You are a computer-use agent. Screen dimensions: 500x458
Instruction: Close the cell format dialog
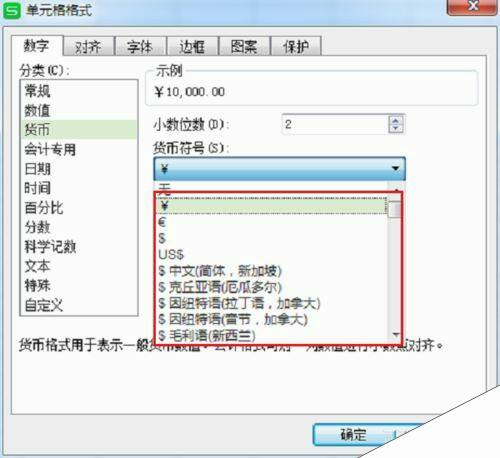(472, 7)
